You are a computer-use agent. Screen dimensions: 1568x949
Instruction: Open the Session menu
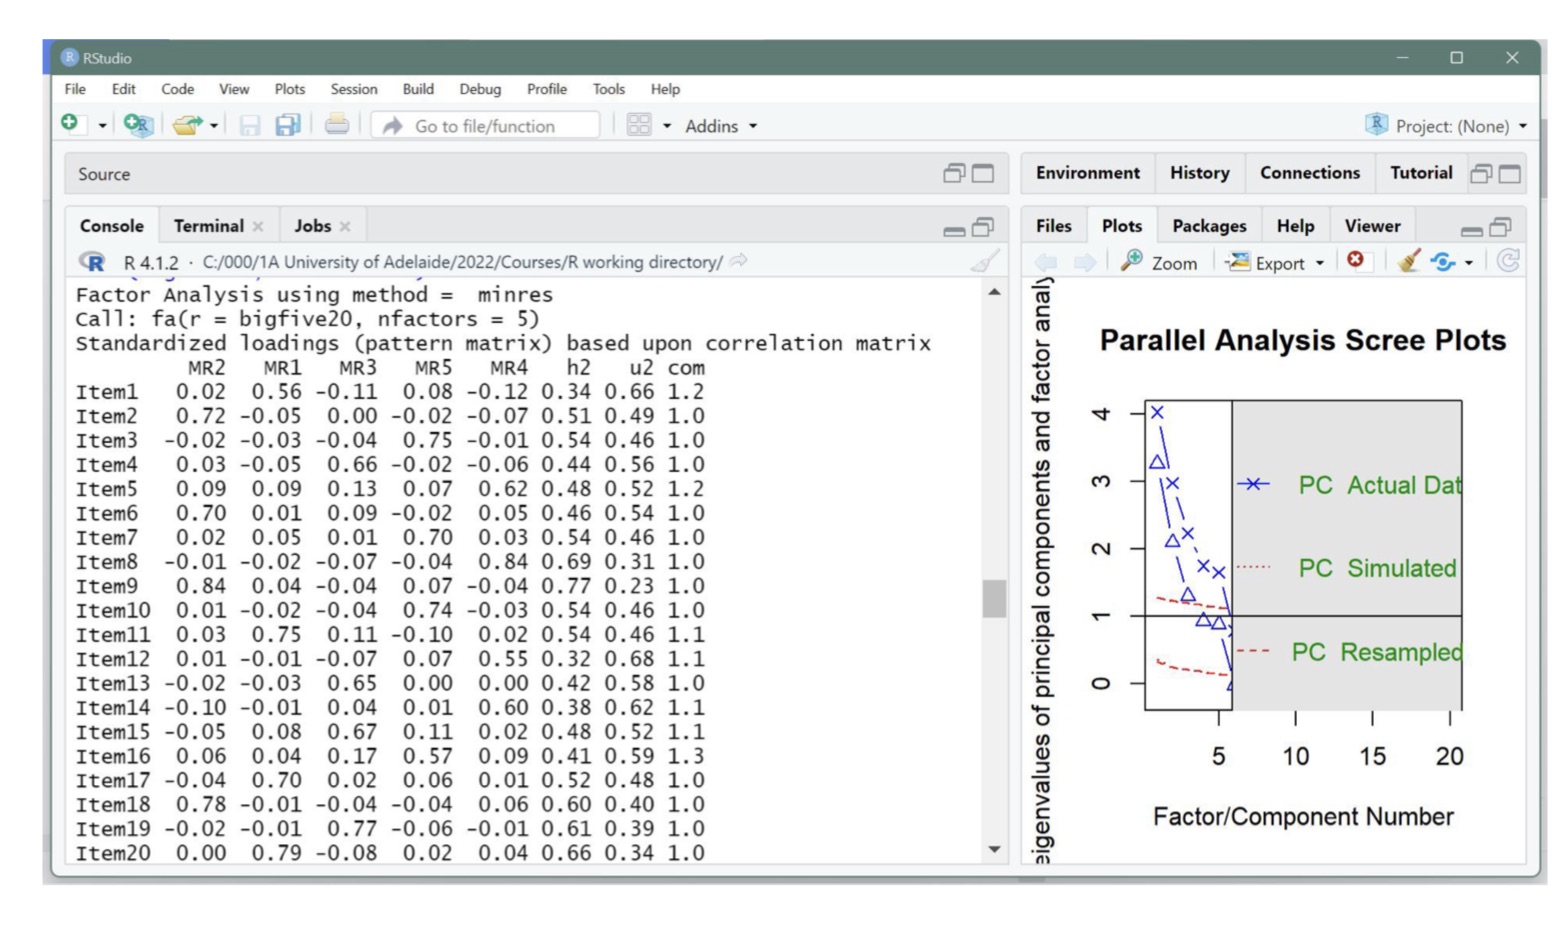click(354, 89)
